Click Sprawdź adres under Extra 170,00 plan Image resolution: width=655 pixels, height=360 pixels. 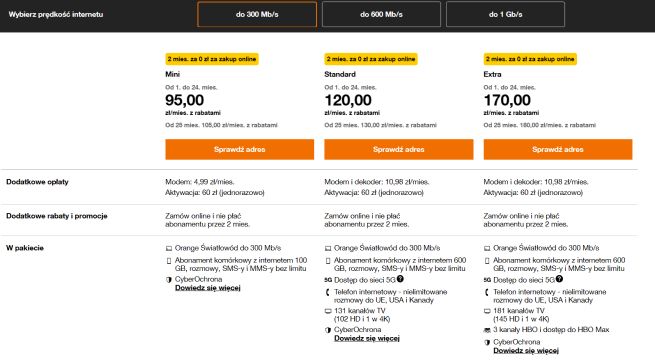point(558,150)
